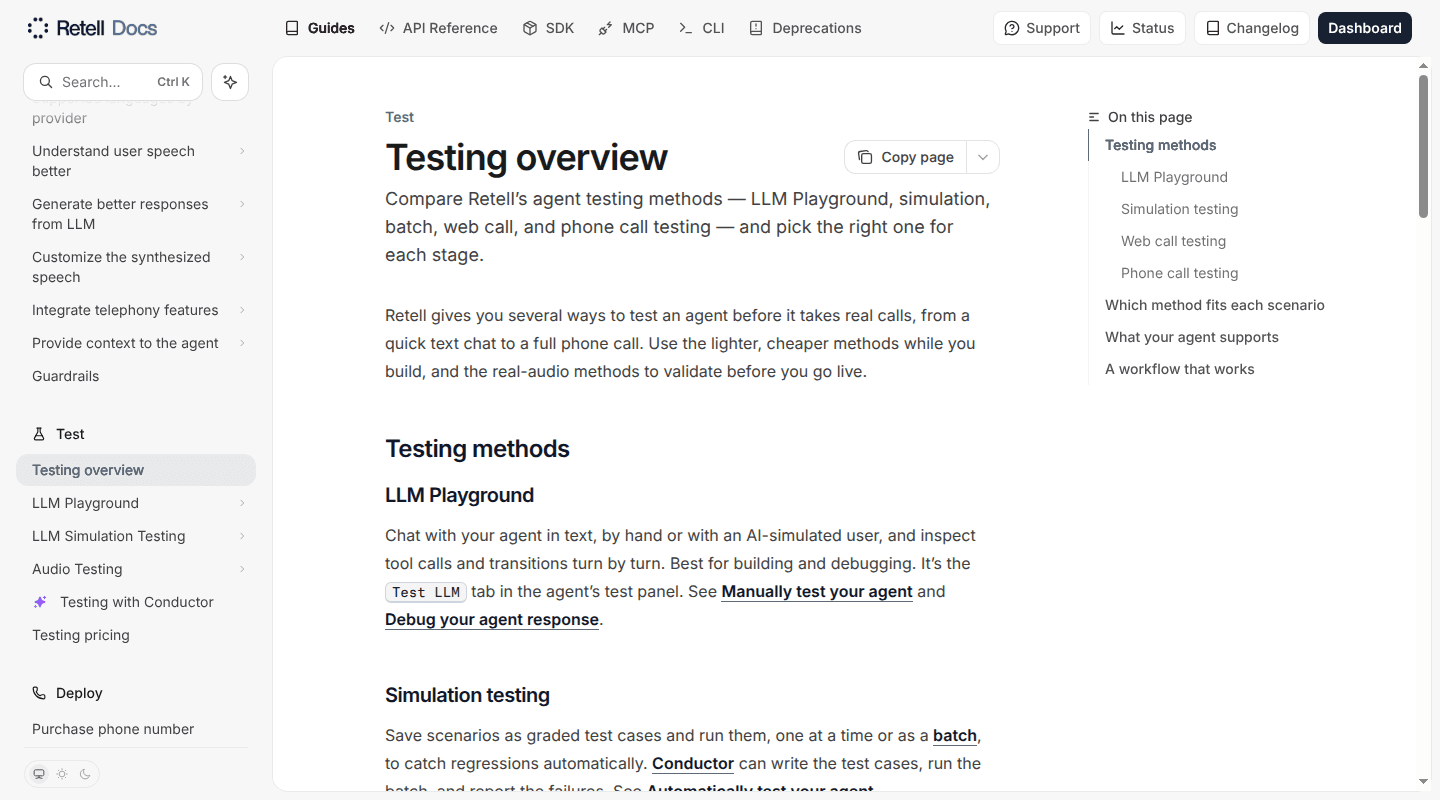Viewport: 1440px width, 800px height.
Task: Open the CLI tab
Action: pyautogui.click(x=701, y=28)
